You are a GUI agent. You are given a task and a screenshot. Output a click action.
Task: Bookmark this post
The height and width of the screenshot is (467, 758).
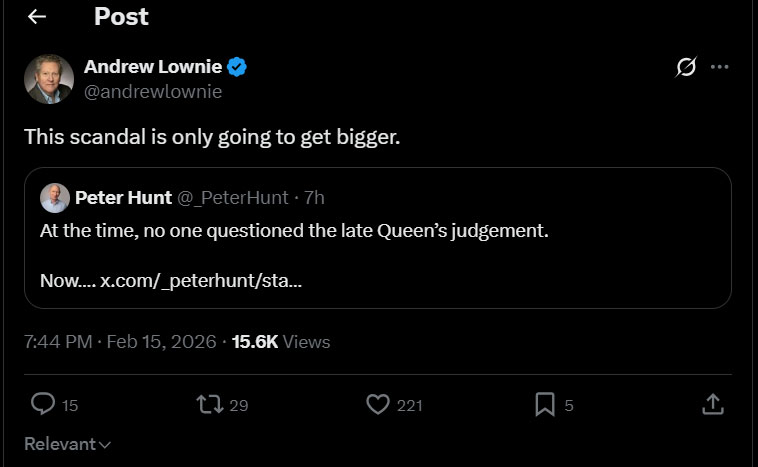click(x=545, y=404)
